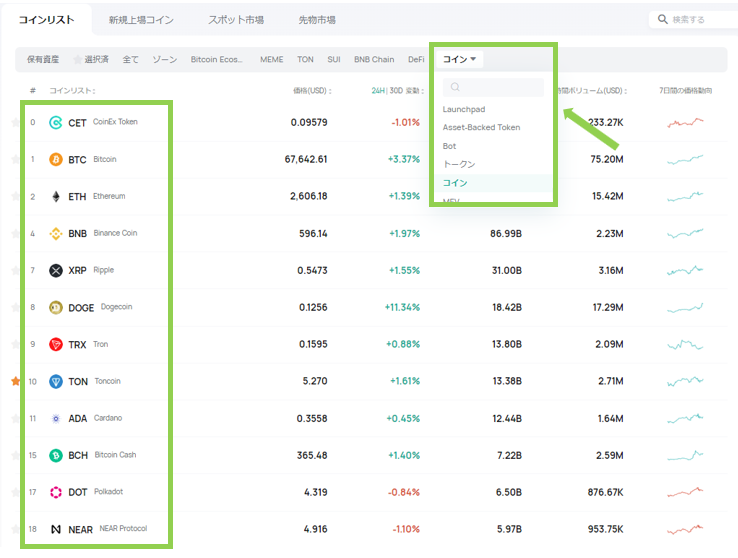This screenshot has width=738, height=558.
Task: Click the Cardano ADA logo icon
Action: point(56,418)
